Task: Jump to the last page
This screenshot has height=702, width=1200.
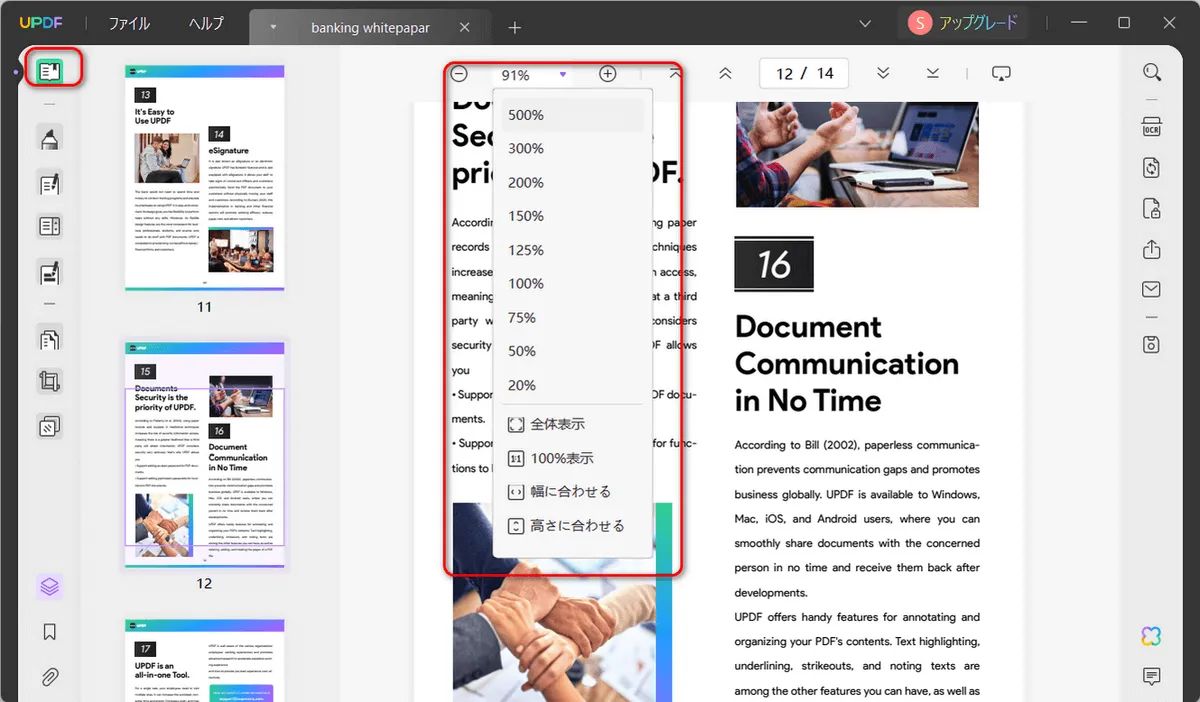Action: pyautogui.click(x=933, y=73)
